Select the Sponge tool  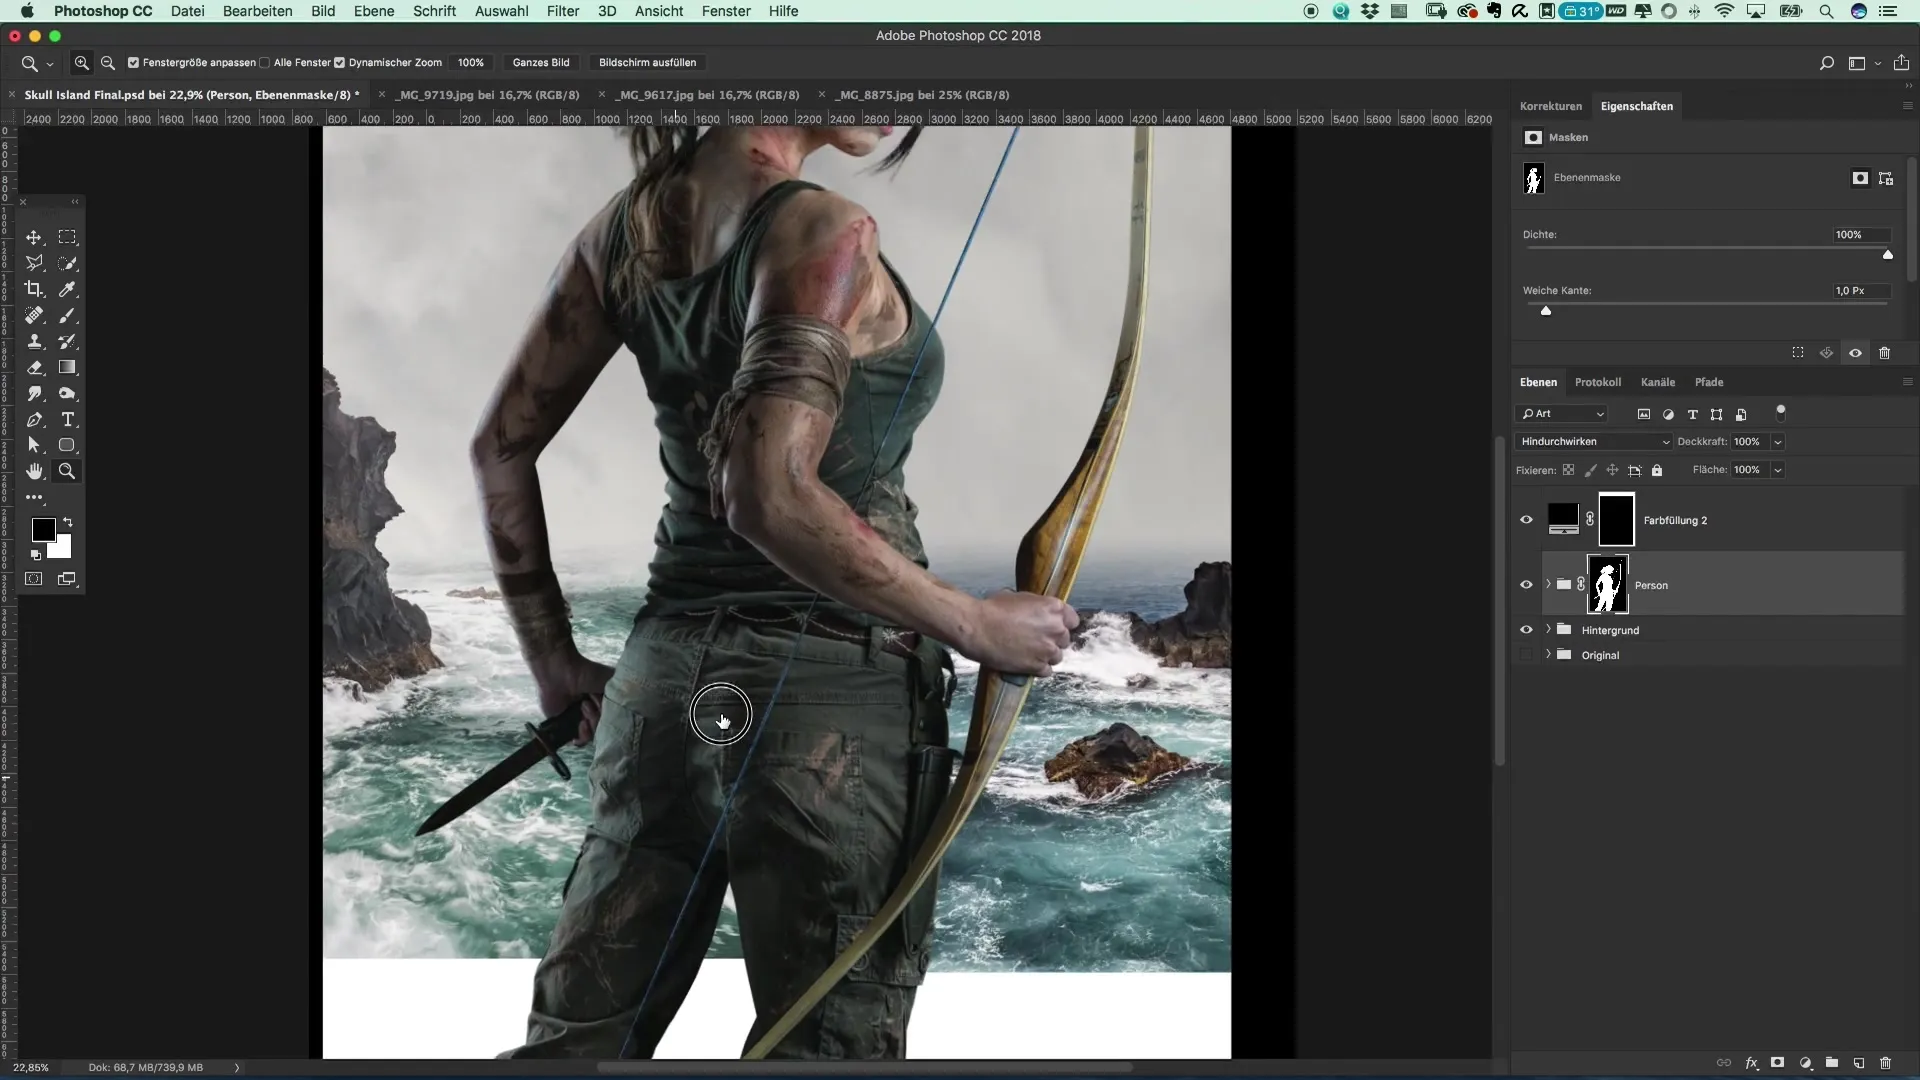[67, 393]
